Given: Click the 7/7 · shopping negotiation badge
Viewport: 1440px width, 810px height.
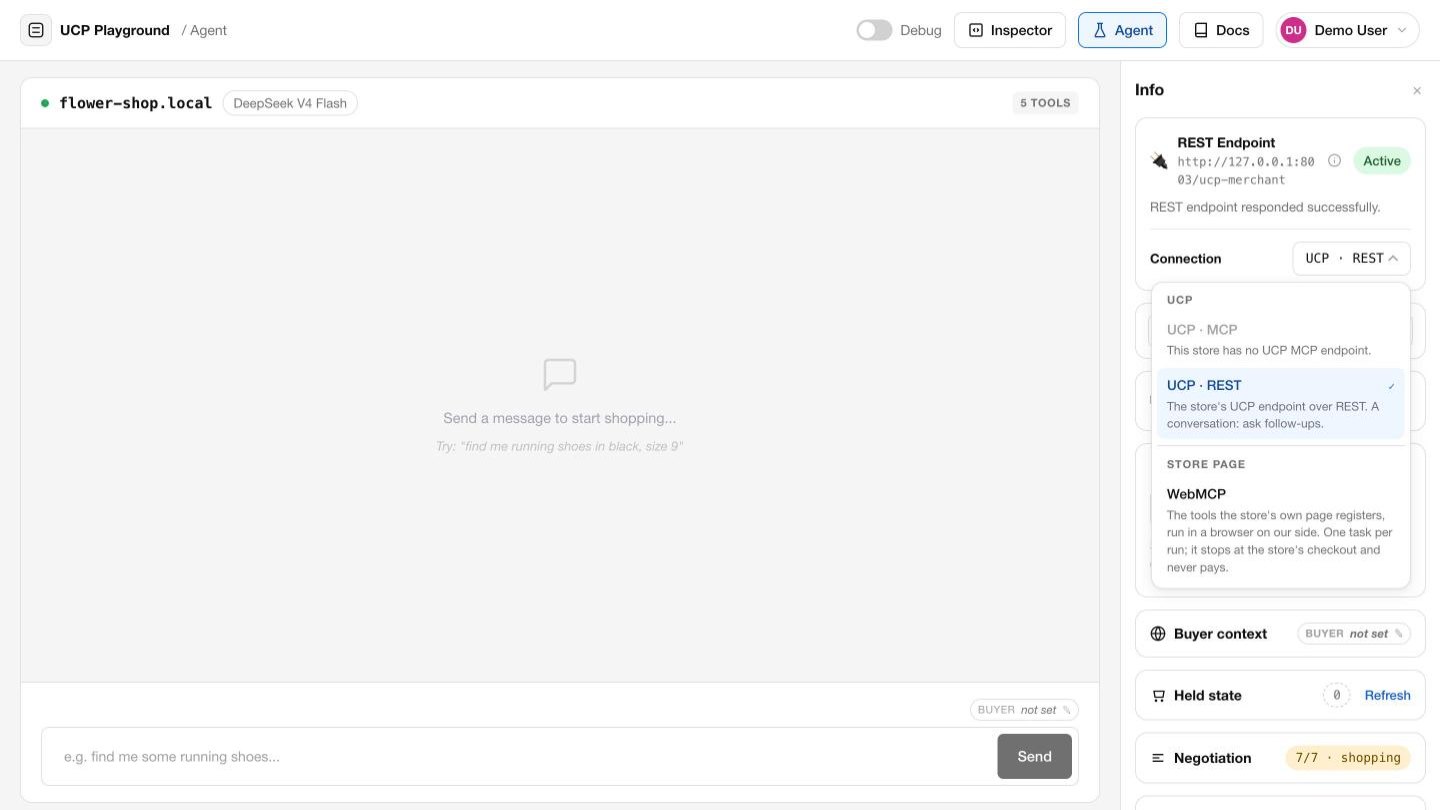Looking at the screenshot, I should pos(1348,758).
